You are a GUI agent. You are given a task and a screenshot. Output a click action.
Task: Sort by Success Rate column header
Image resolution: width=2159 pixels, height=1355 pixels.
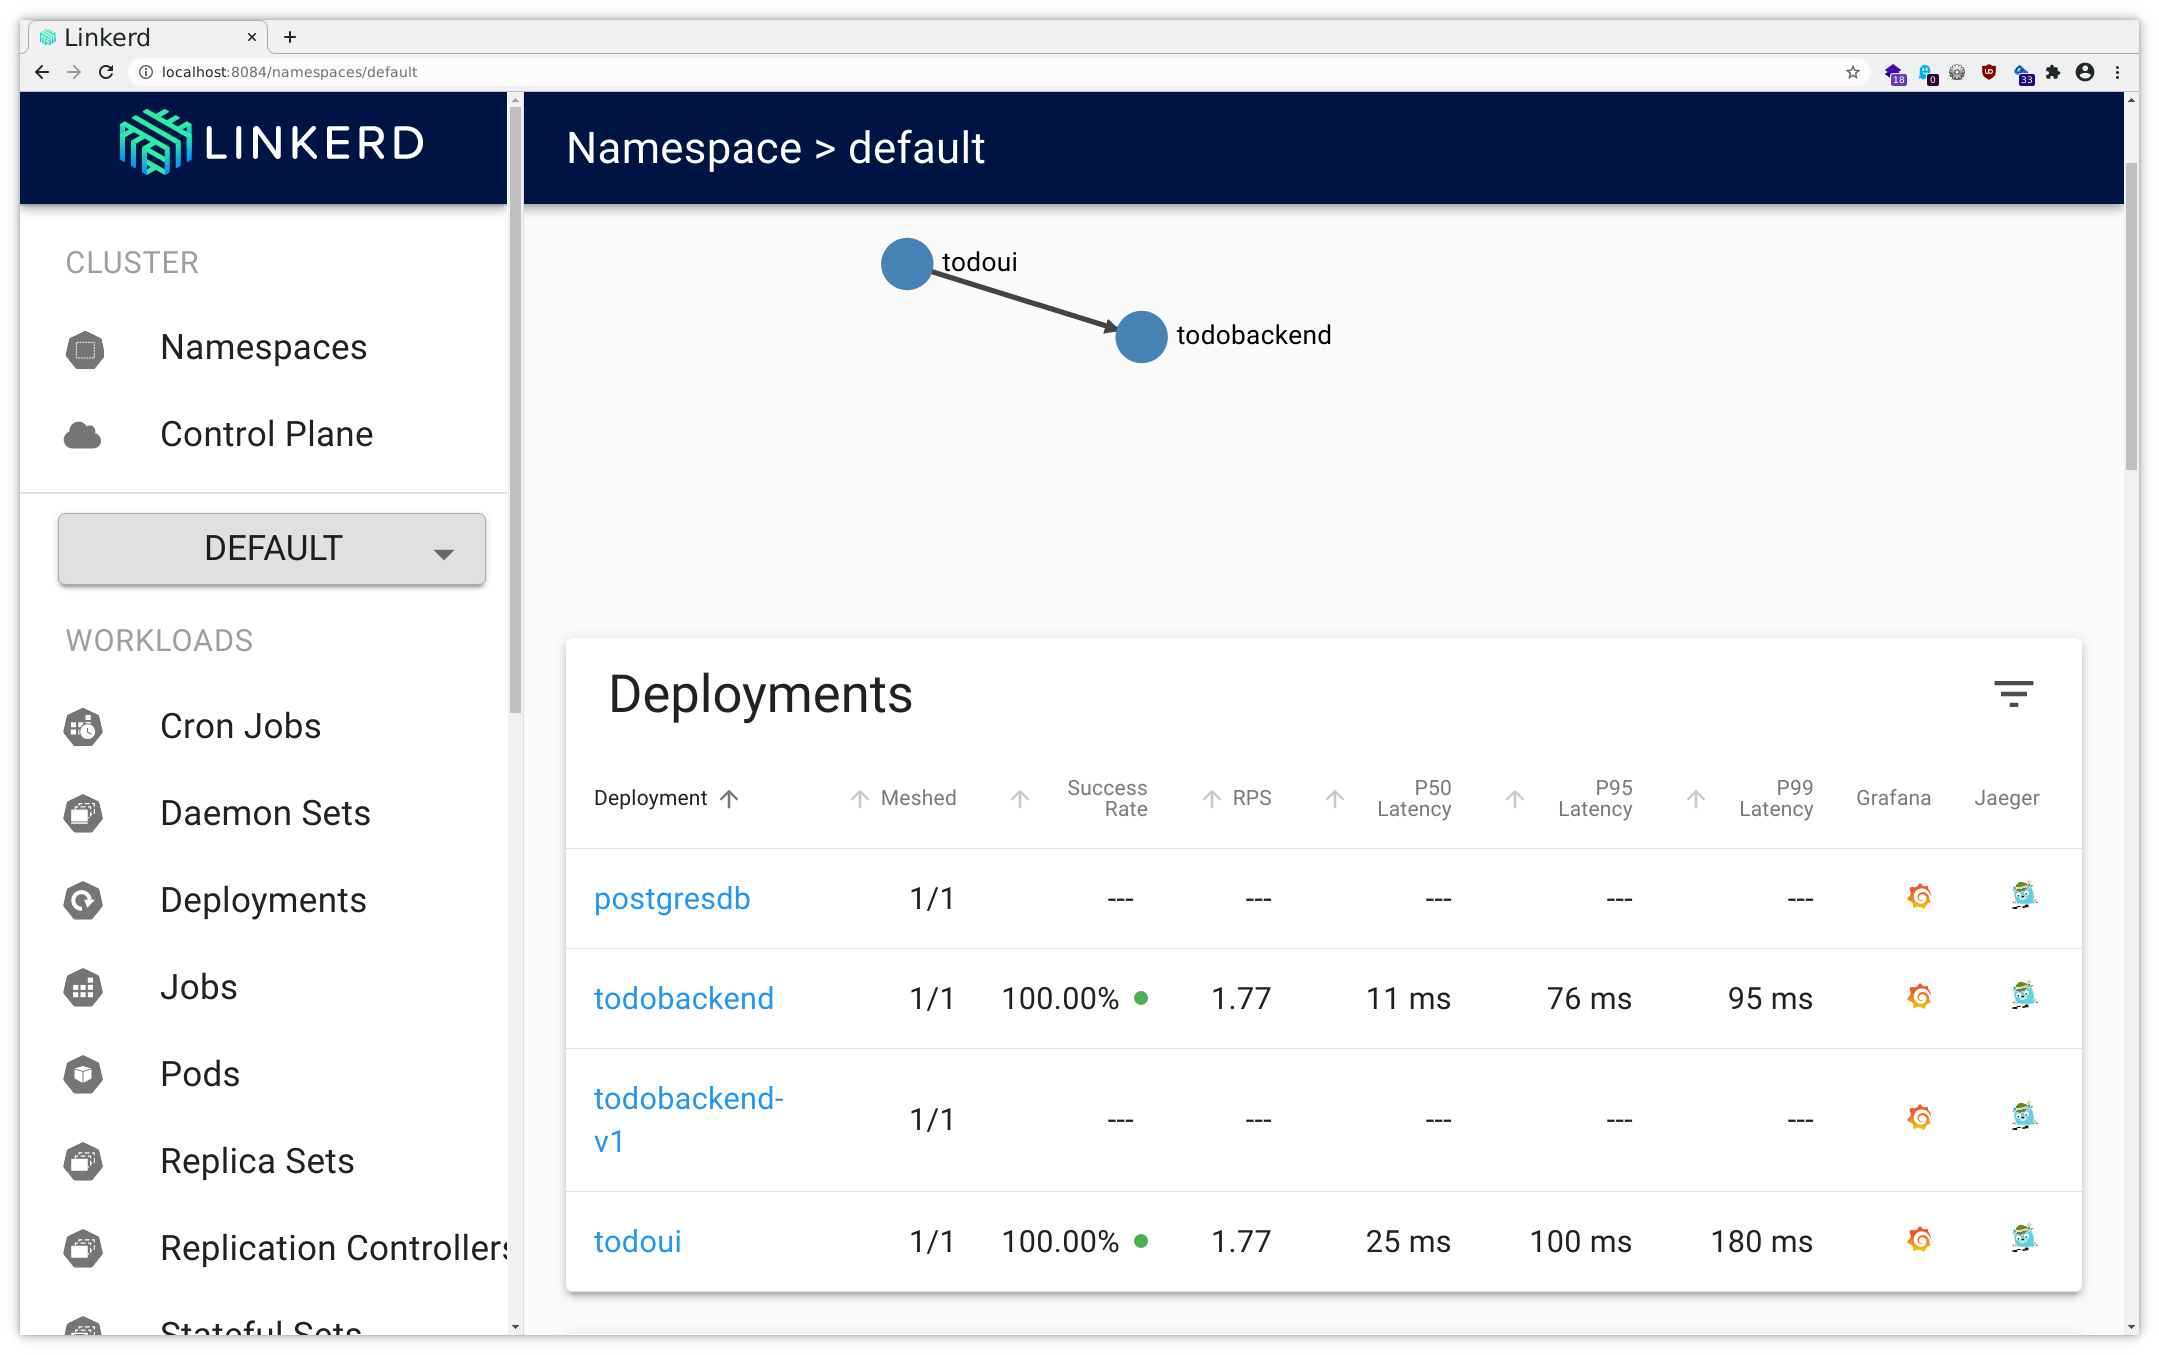1106,798
